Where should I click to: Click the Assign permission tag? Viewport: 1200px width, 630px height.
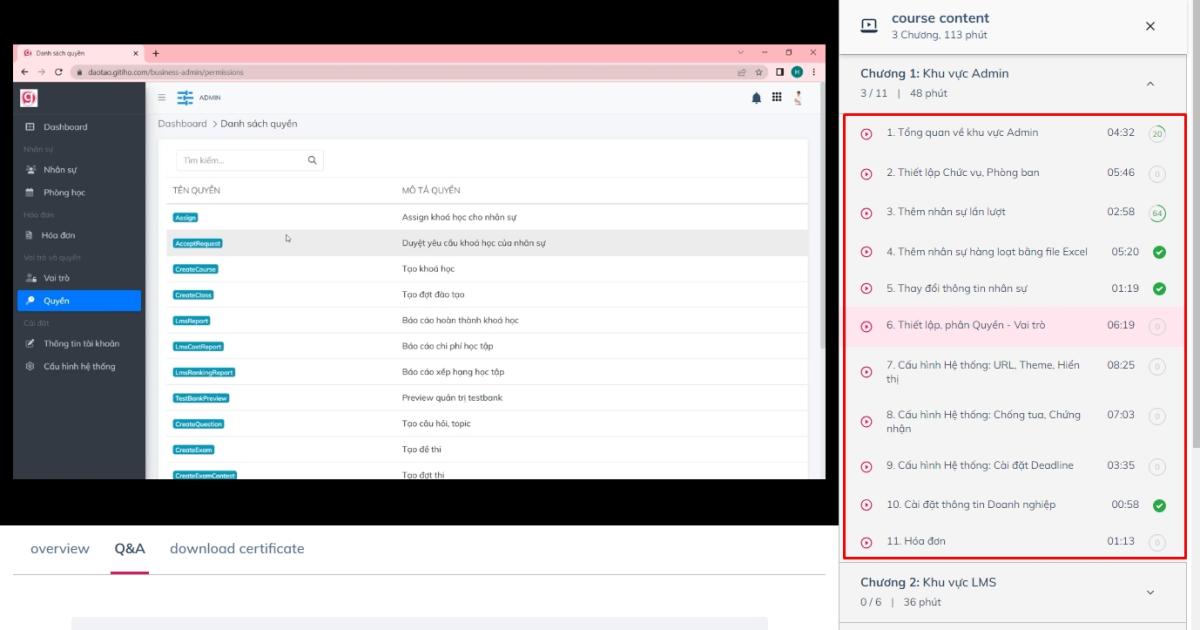[186, 217]
